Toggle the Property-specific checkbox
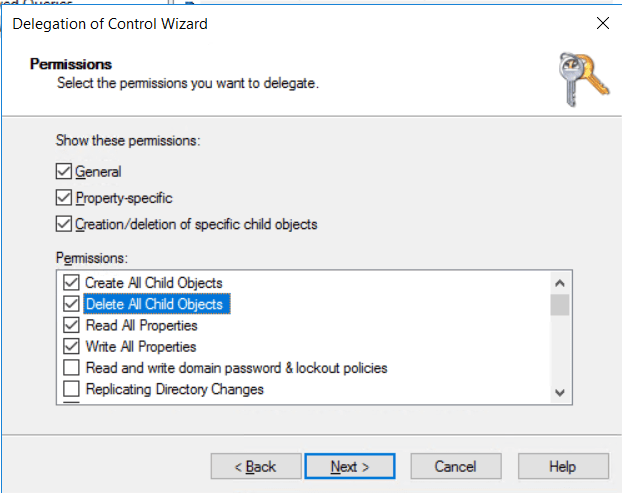622x493 pixels. tap(65, 198)
